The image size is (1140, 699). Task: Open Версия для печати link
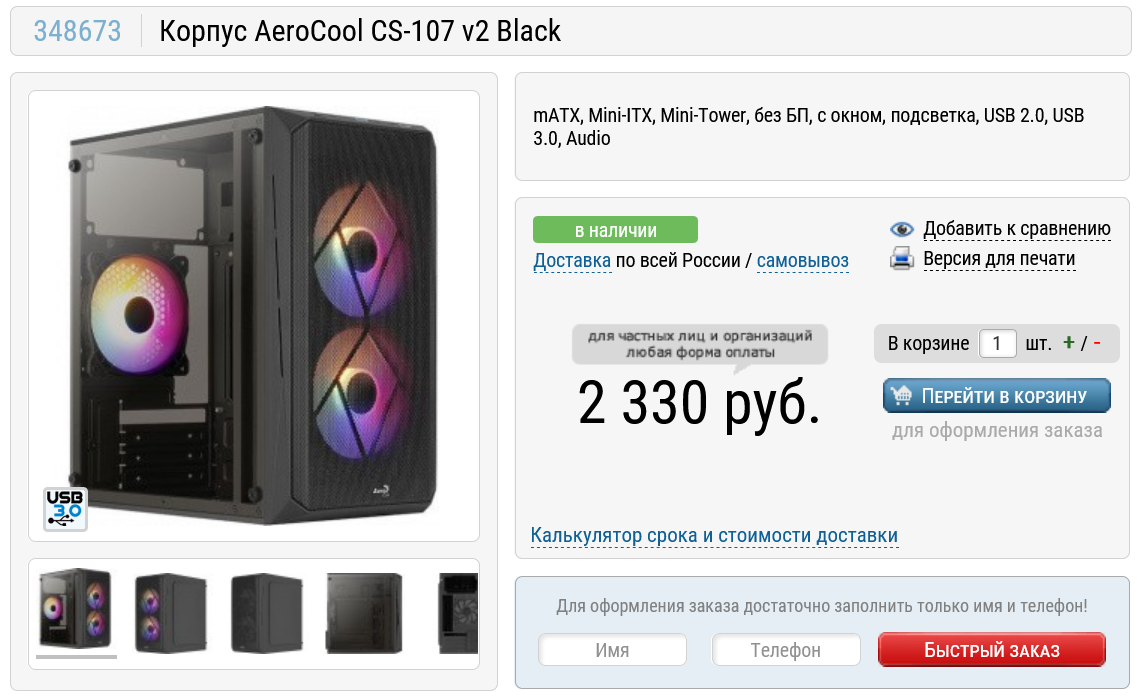999,259
